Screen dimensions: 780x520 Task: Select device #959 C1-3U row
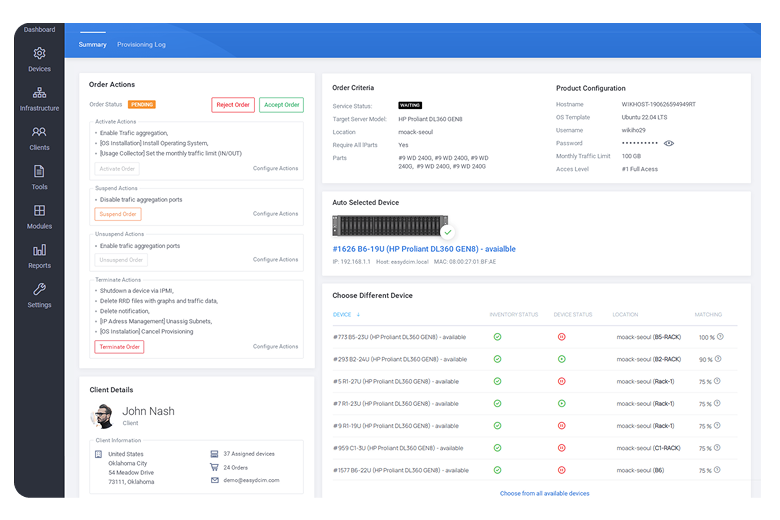coord(535,448)
